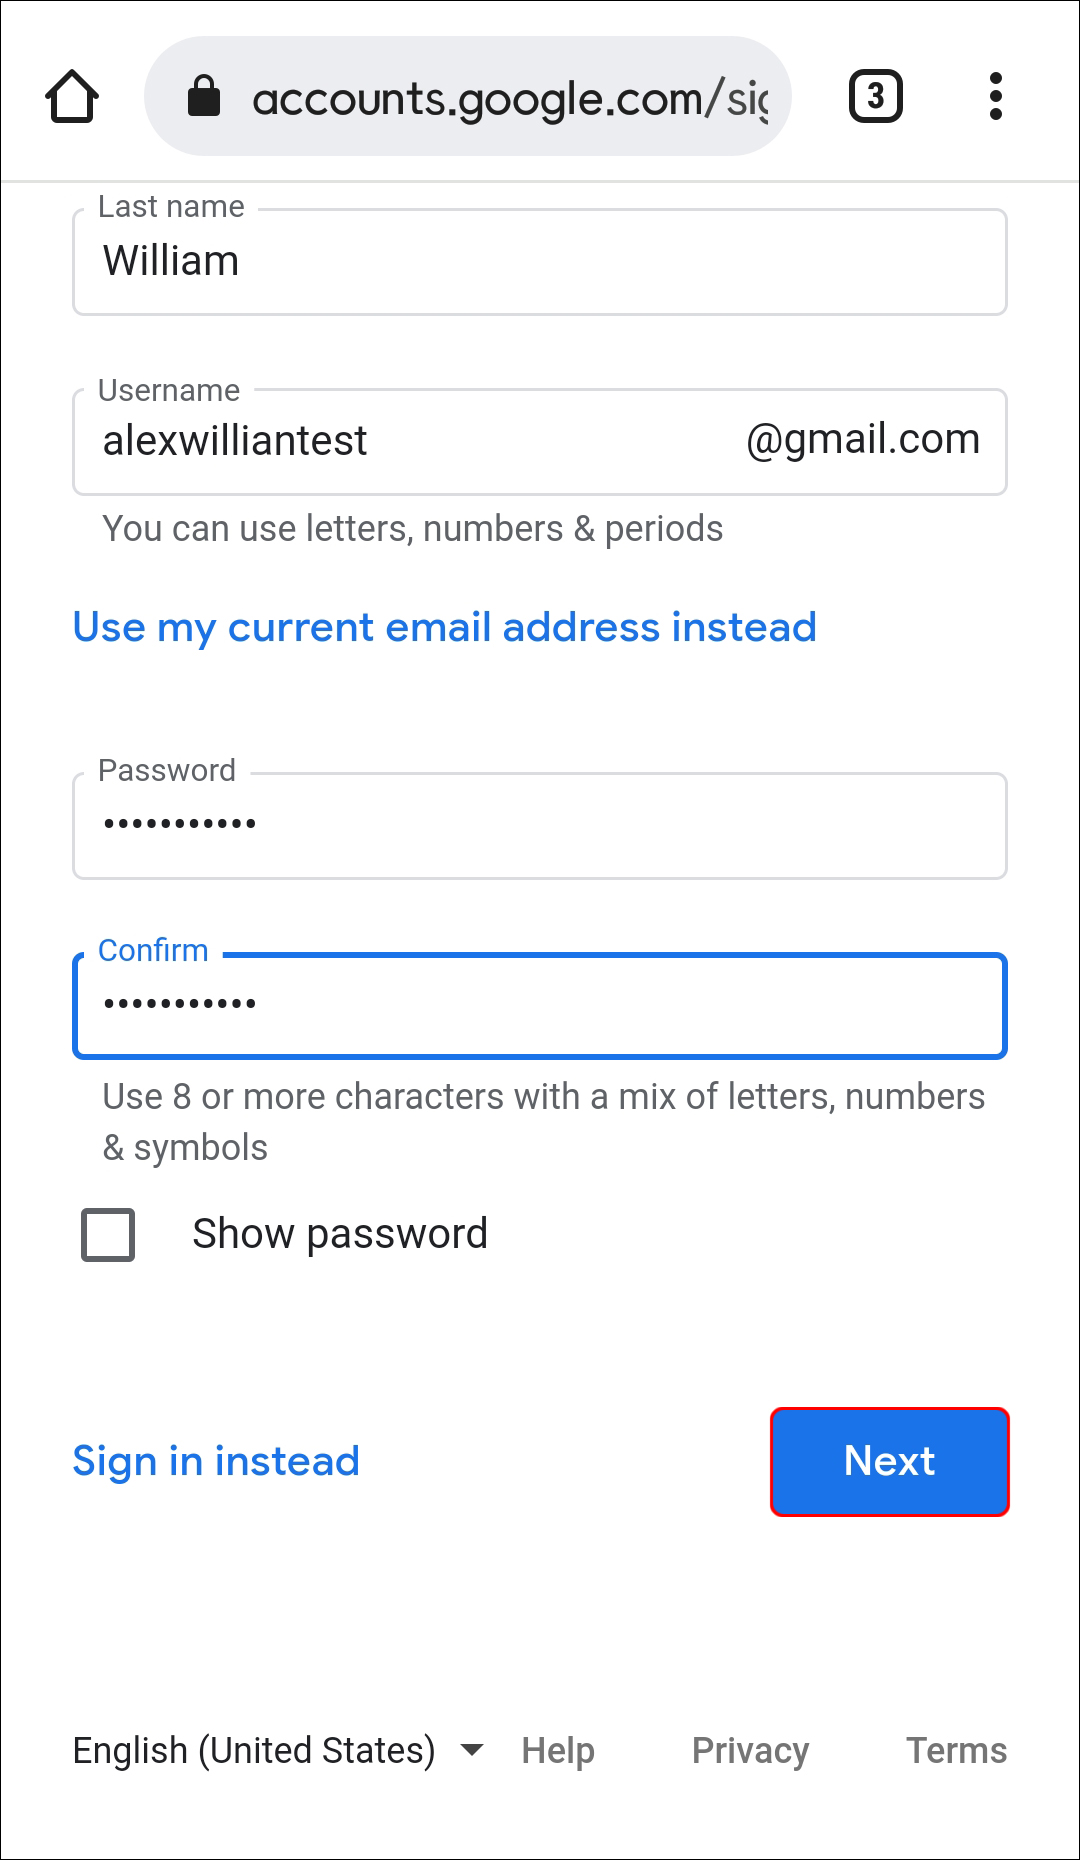The width and height of the screenshot is (1080, 1860).
Task: Tap the browser home icon
Action: coord(72,97)
